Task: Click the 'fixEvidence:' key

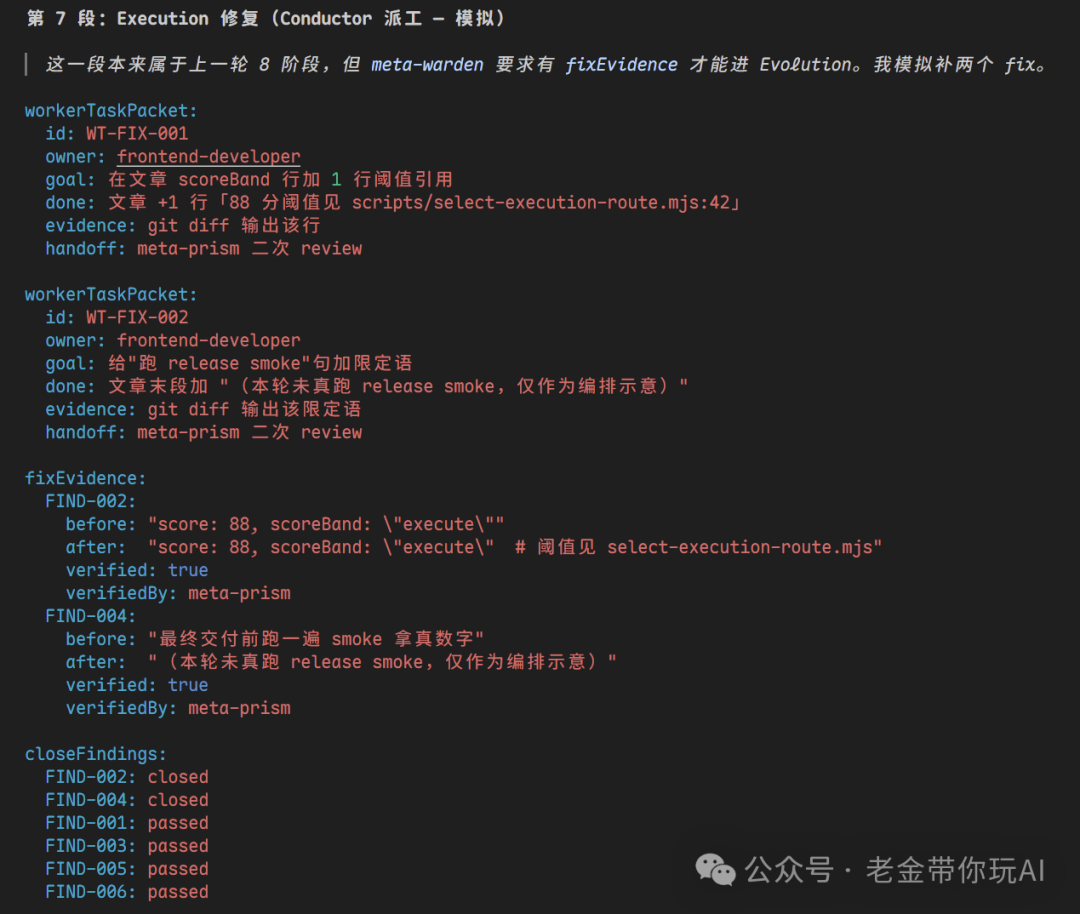Action: coord(85,478)
